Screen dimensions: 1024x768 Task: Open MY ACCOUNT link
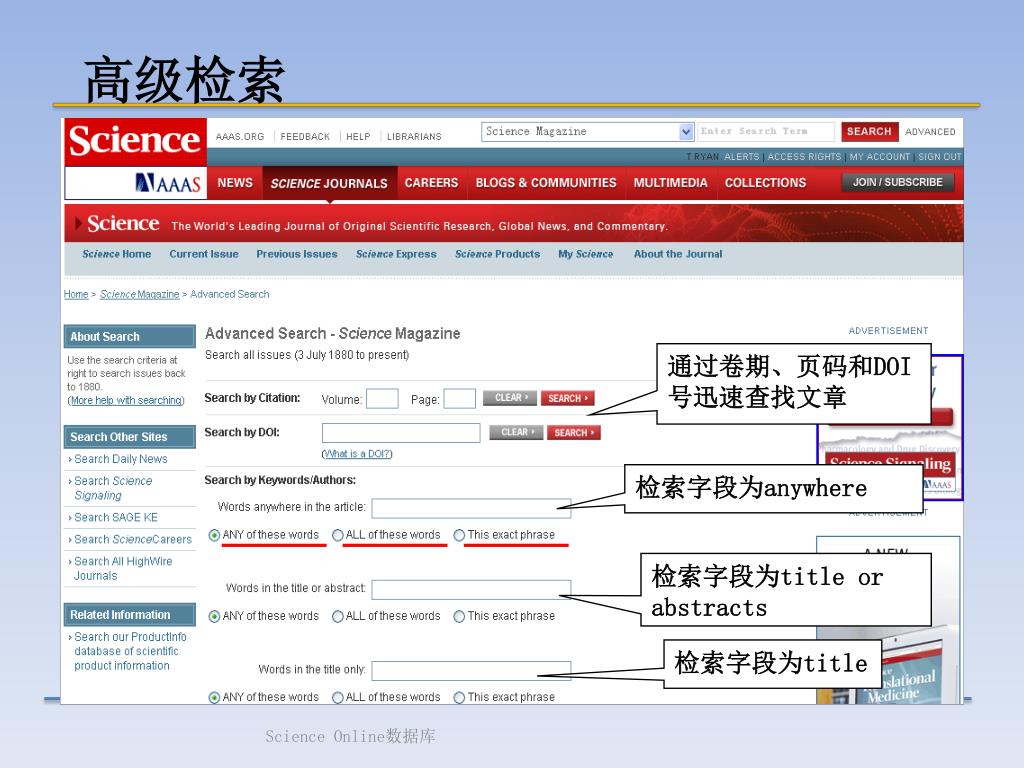[880, 157]
